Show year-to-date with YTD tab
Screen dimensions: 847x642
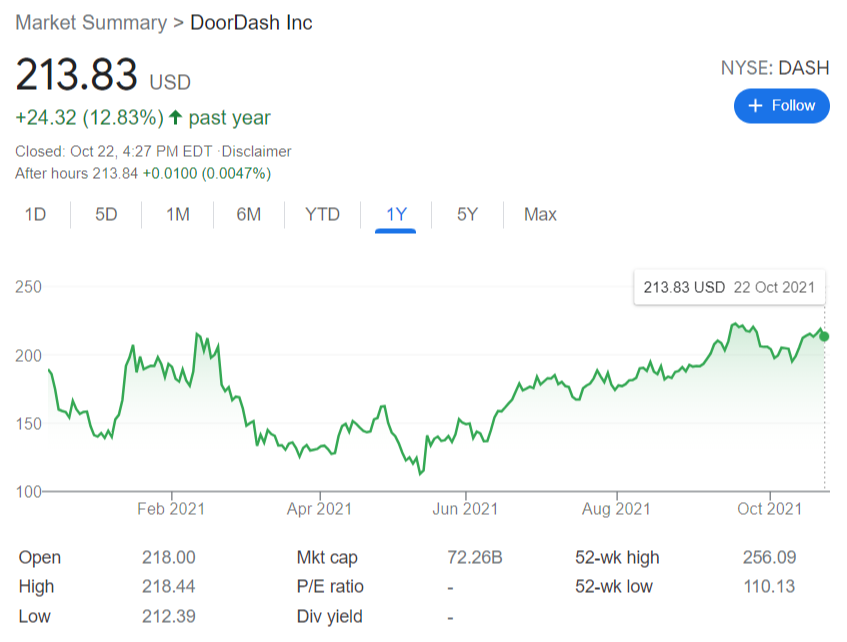coord(322,215)
